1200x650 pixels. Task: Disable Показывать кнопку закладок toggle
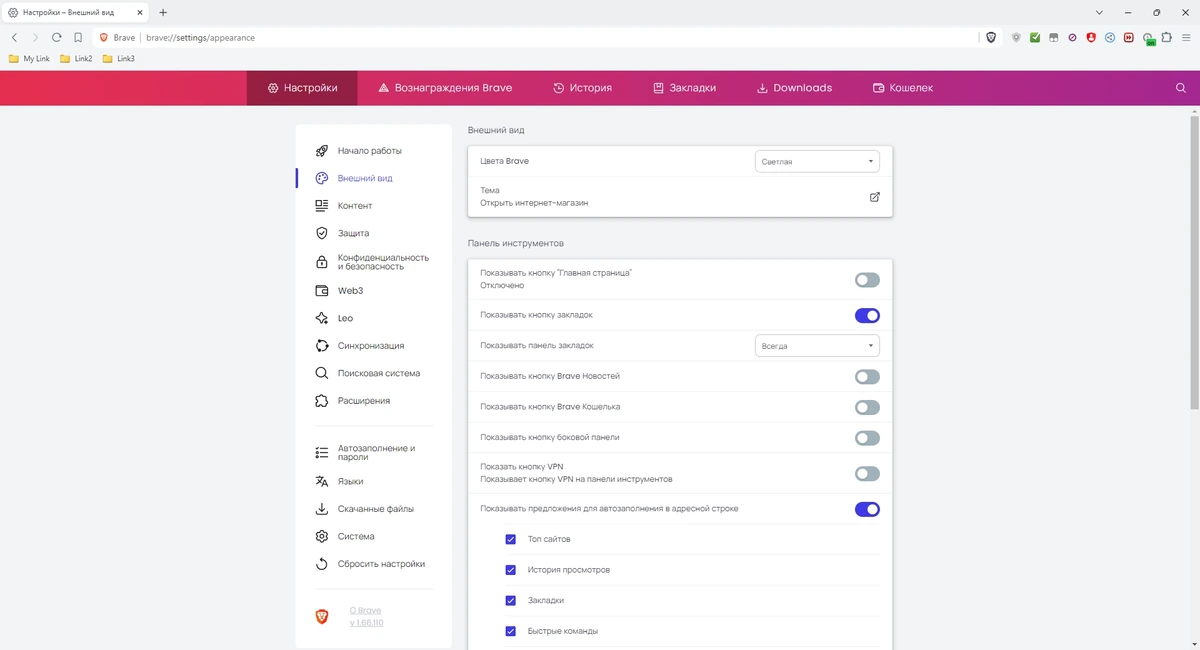pyautogui.click(x=867, y=316)
